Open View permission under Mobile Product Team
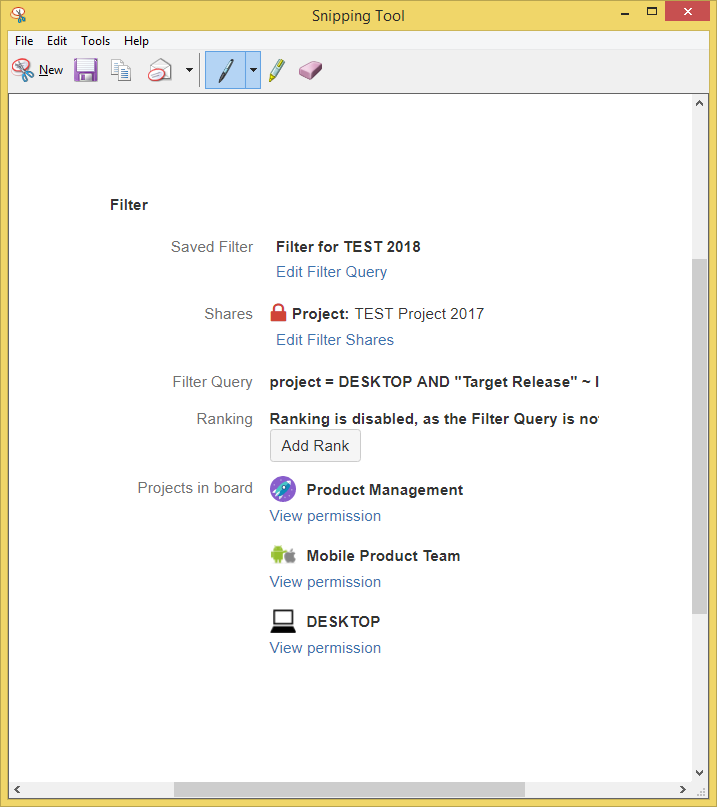Viewport: 717px width, 807px height. [x=325, y=582]
